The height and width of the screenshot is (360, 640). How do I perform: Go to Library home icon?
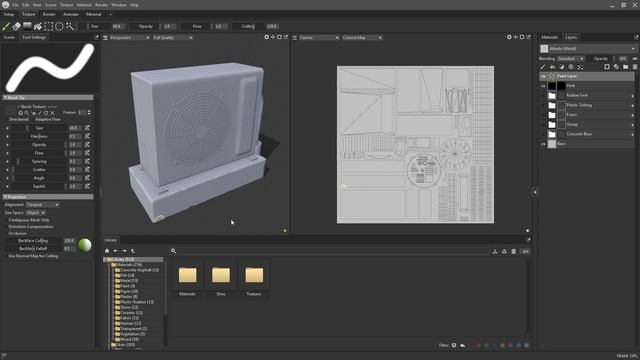pyautogui.click(x=107, y=251)
